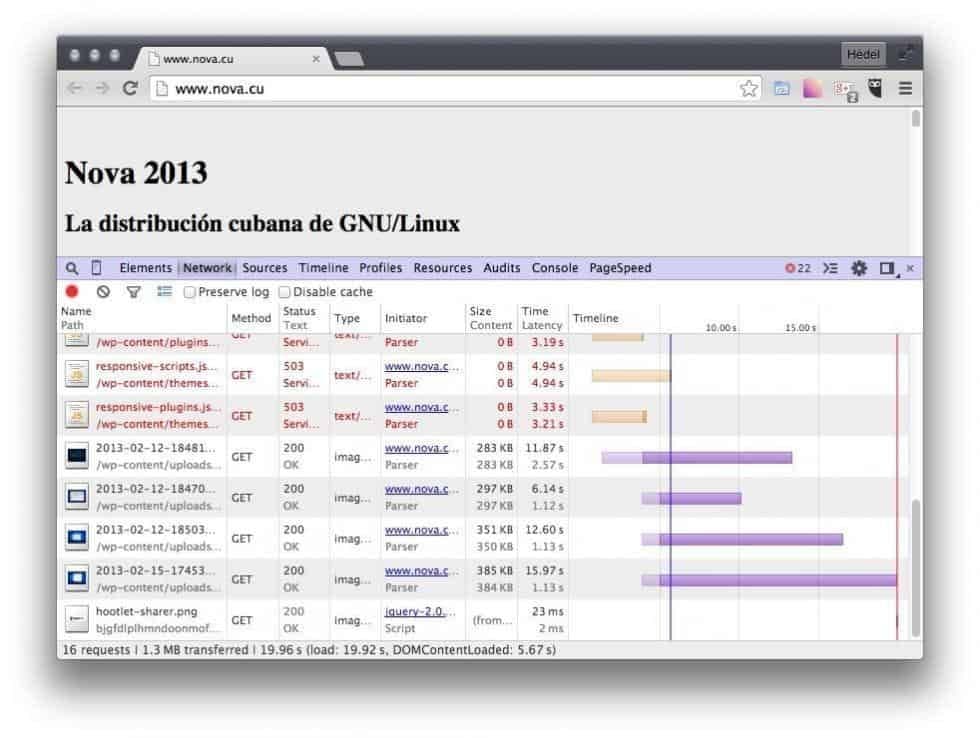Click the pink gradient extension icon
Viewport: 980px width, 738px height.
[812, 89]
